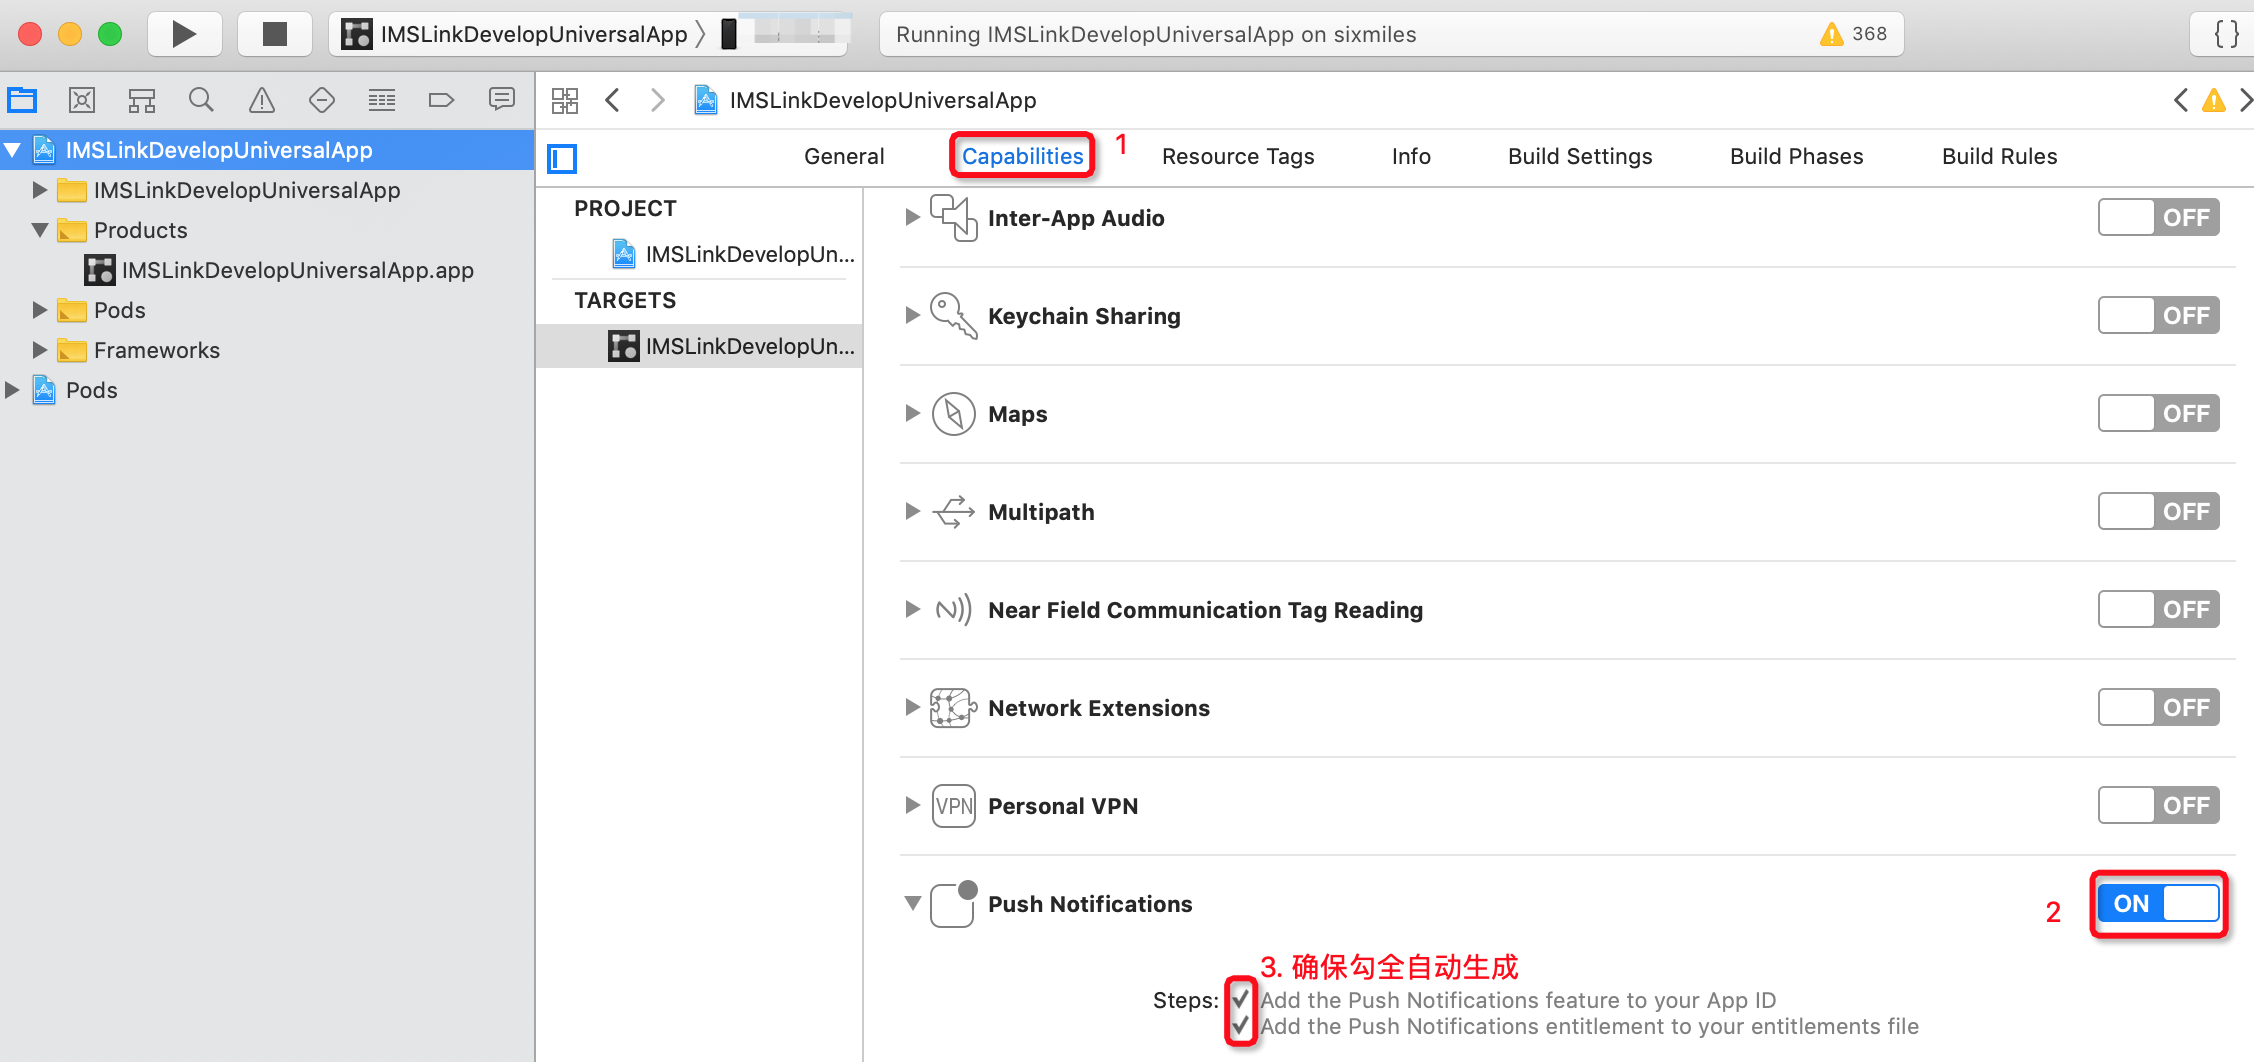
Task: Expand the Personal VPN section
Action: point(912,805)
